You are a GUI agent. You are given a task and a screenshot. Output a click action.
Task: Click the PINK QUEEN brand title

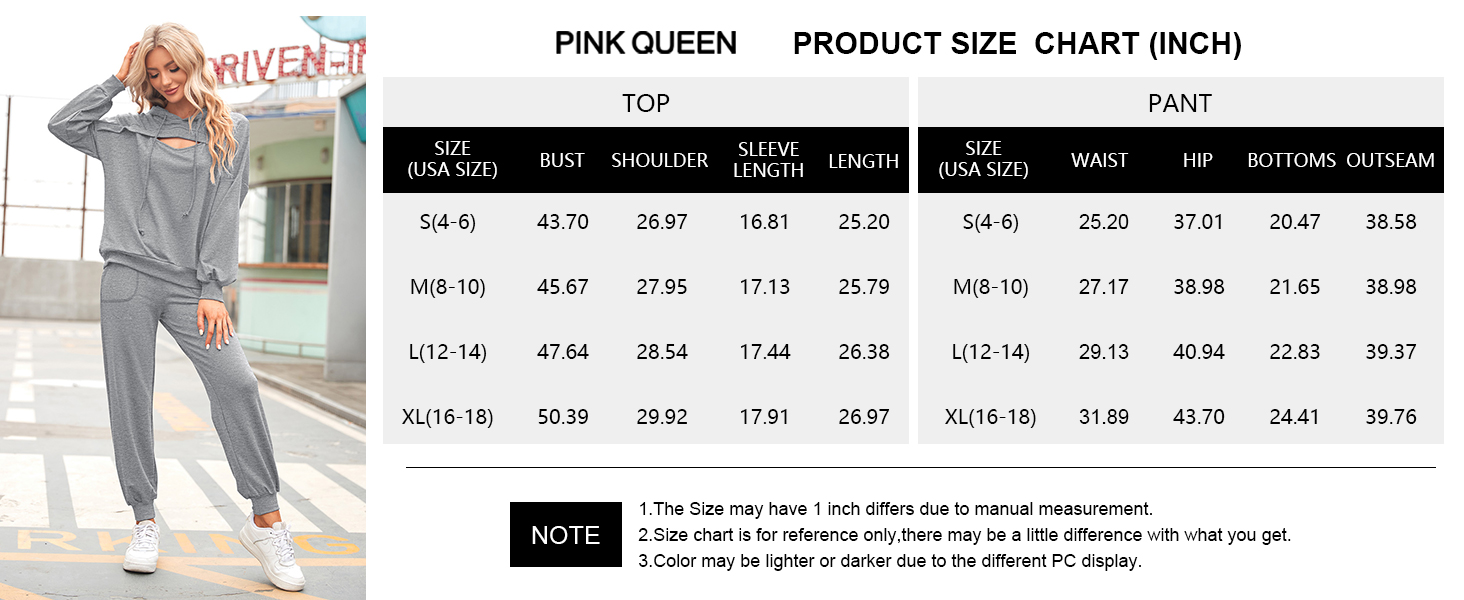[646, 43]
